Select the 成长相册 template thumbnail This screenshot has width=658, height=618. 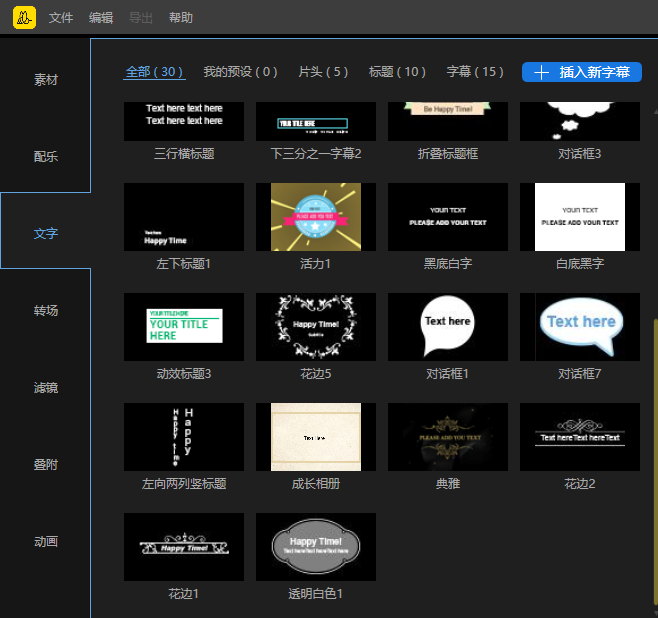click(316, 437)
